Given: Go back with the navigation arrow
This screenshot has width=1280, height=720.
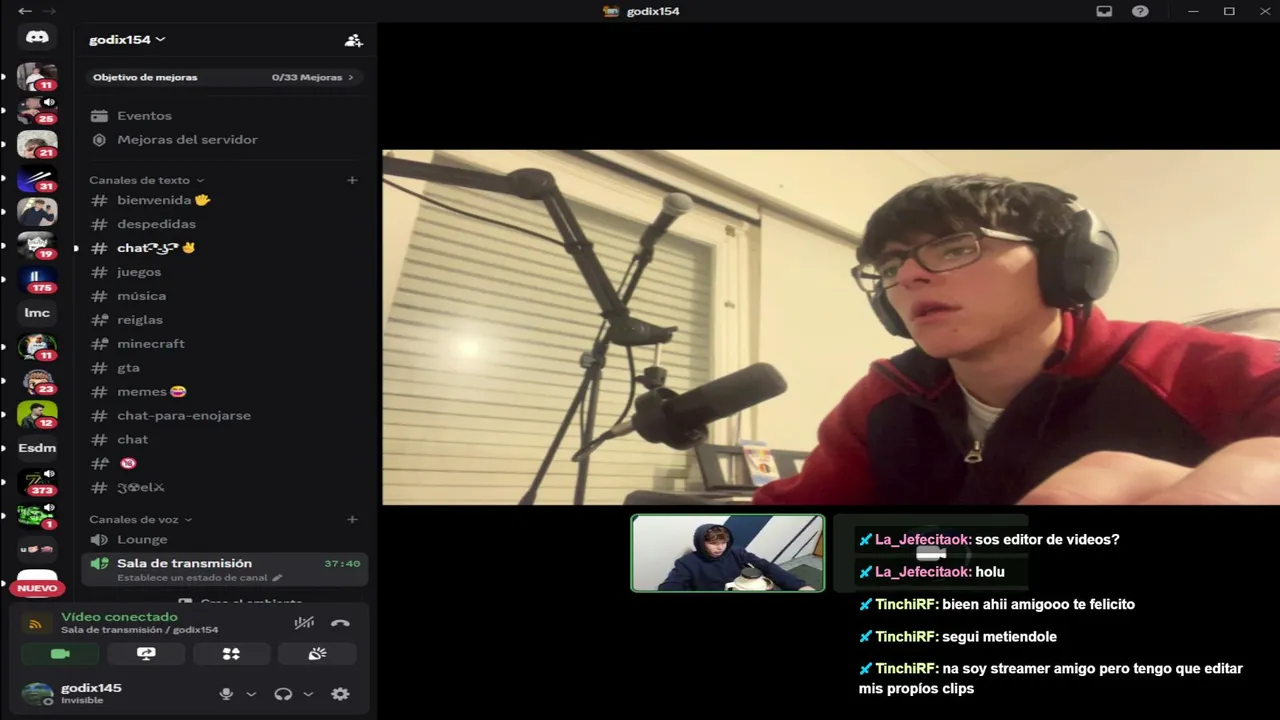Looking at the screenshot, I should (x=24, y=11).
